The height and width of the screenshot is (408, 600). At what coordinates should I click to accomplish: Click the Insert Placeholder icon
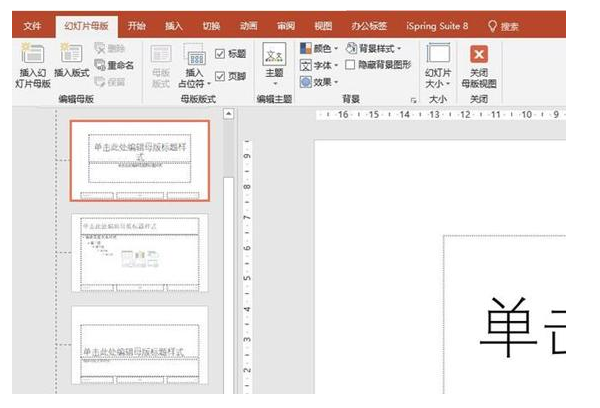[194, 57]
